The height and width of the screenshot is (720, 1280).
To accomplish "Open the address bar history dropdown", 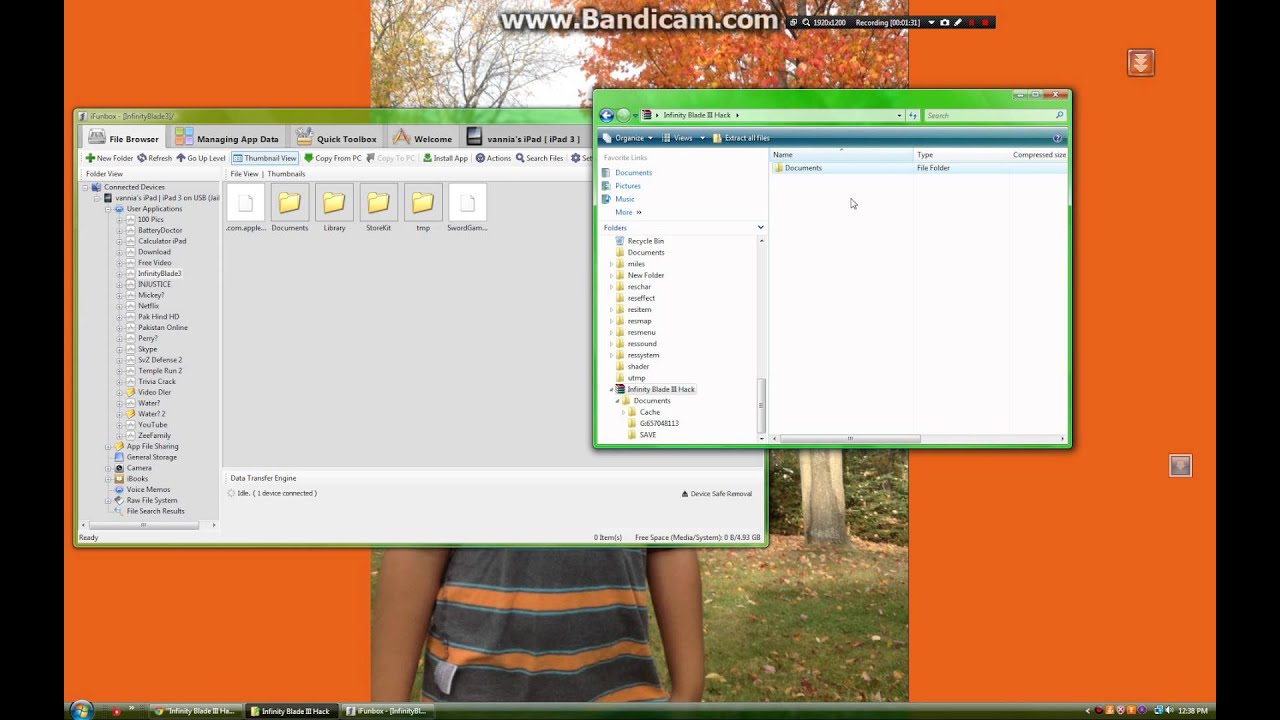I will click(899, 115).
